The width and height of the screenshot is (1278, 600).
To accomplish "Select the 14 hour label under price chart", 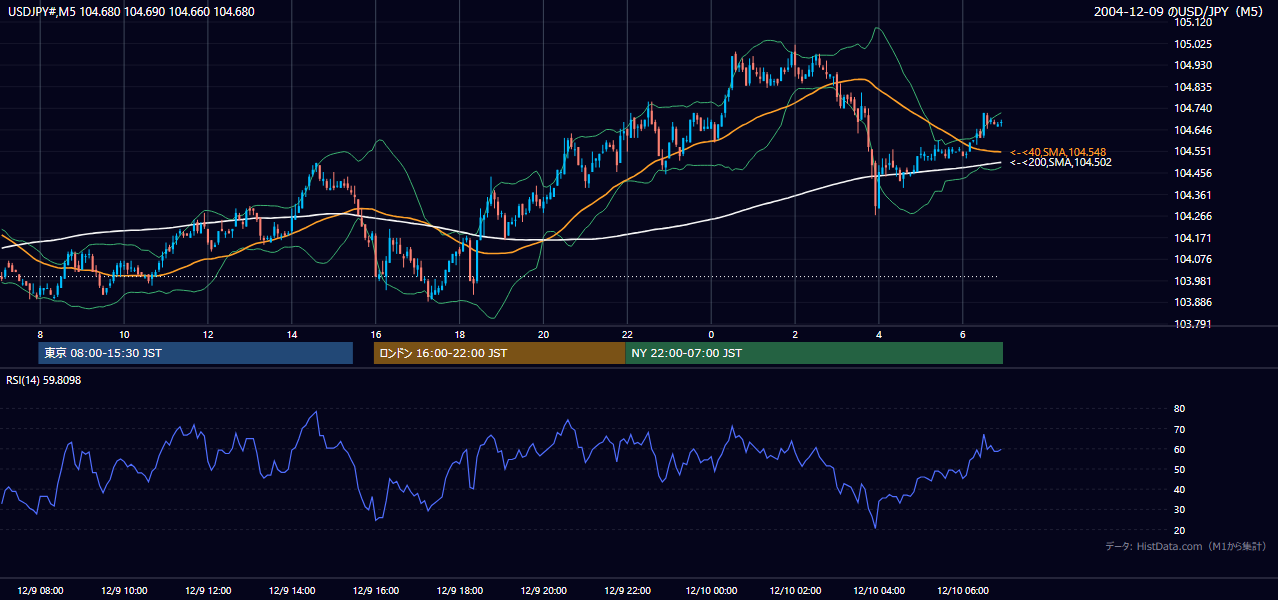I will pyautogui.click(x=292, y=334).
